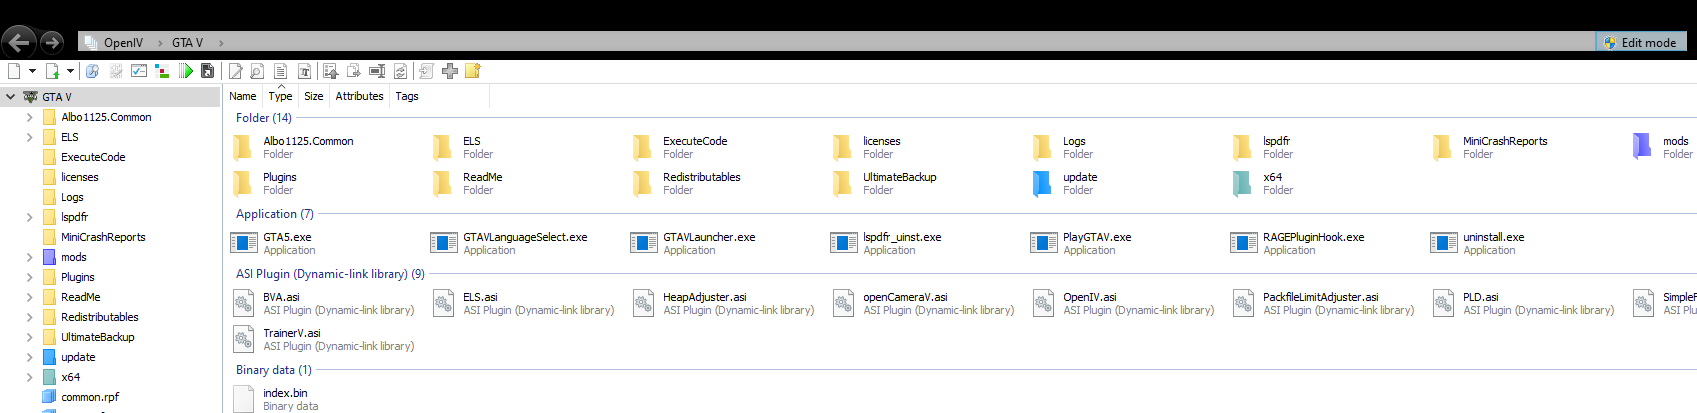
Task: Click the back navigation arrow
Action: coord(17,42)
